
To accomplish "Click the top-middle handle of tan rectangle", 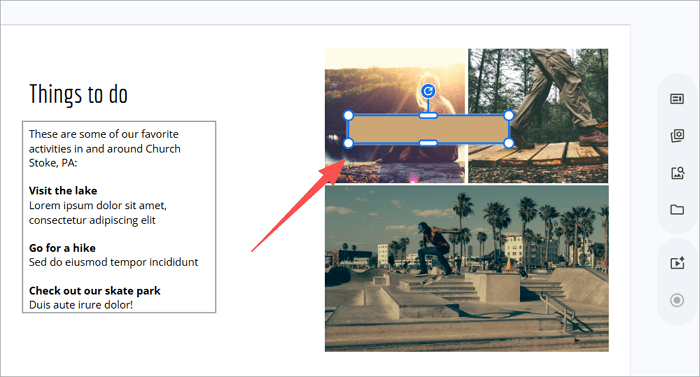I will click(x=428, y=116).
